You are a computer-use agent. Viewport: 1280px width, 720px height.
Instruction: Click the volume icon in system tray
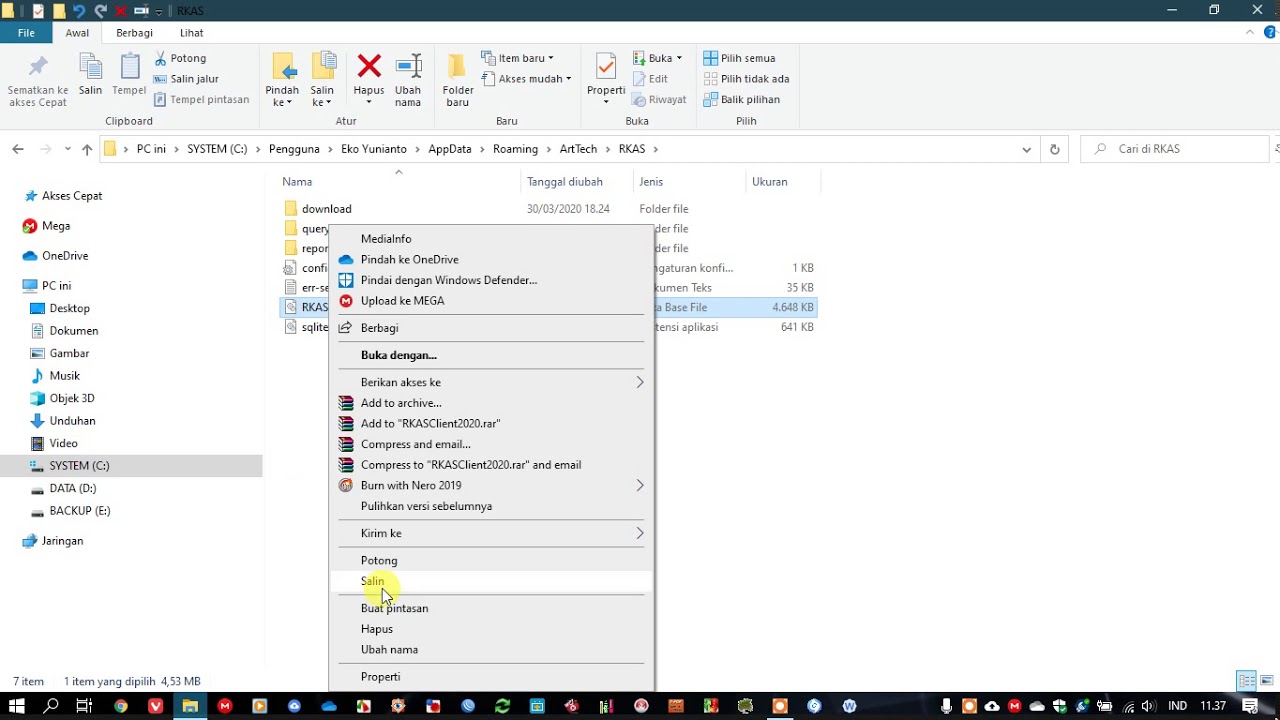click(x=1148, y=706)
